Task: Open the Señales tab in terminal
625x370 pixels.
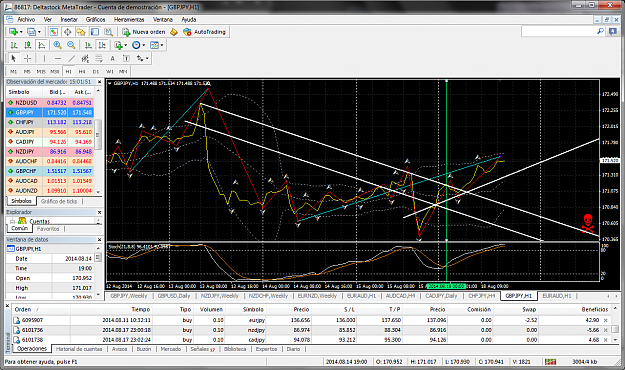Action: [202, 349]
